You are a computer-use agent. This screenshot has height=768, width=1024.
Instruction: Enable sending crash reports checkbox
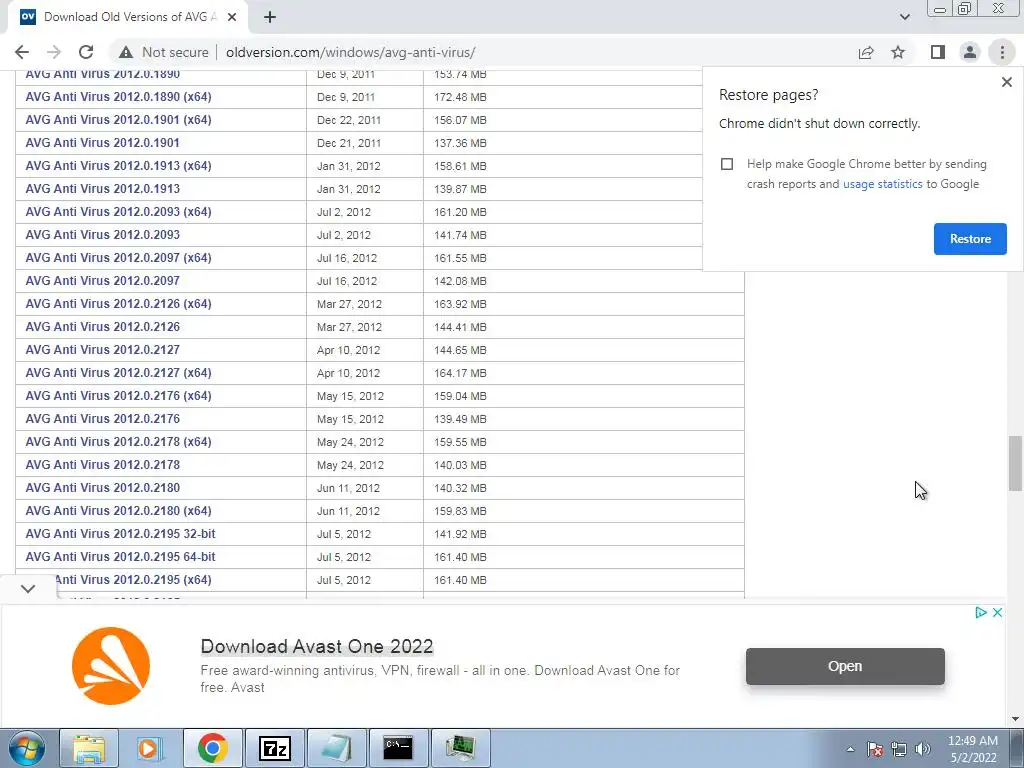(x=727, y=164)
